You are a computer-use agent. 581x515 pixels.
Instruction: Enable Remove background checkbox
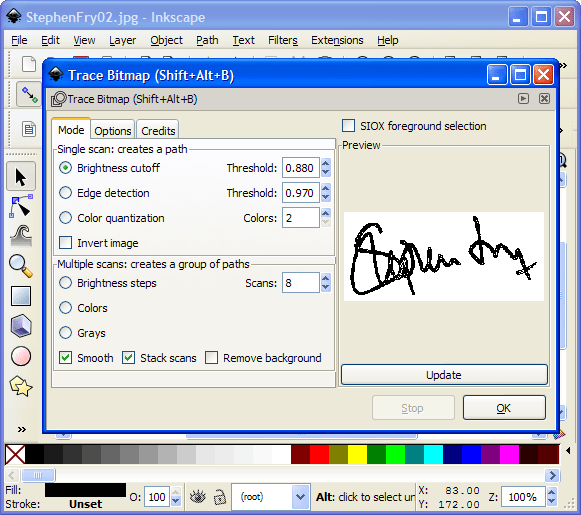coord(212,358)
